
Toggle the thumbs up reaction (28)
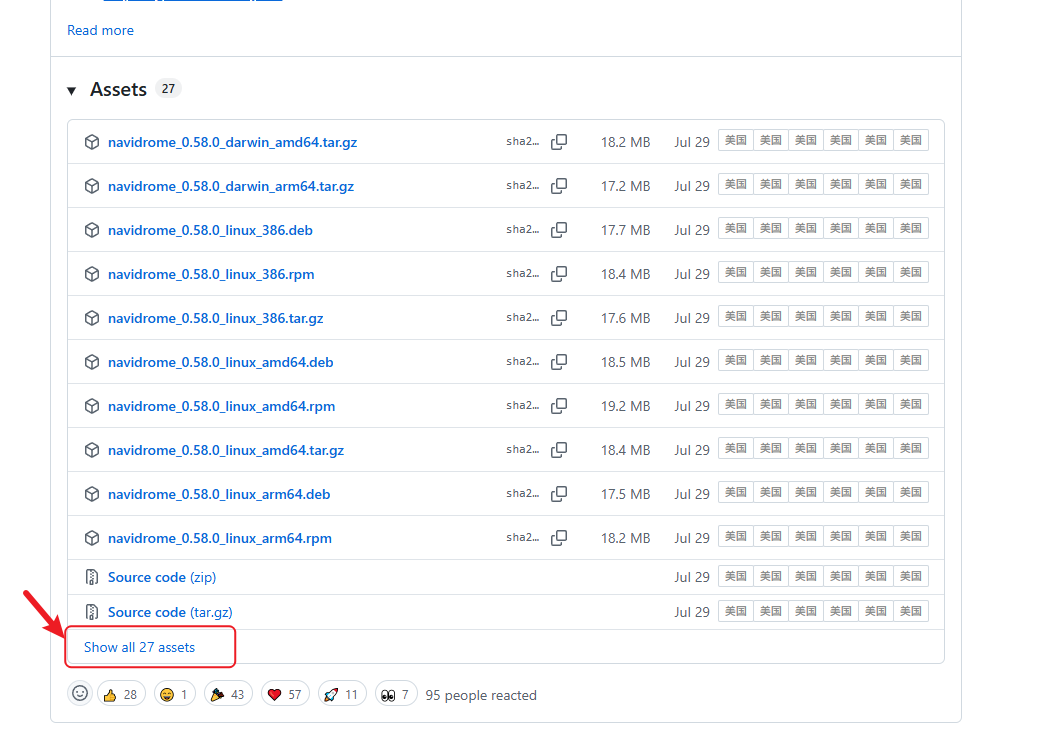[x=121, y=694]
